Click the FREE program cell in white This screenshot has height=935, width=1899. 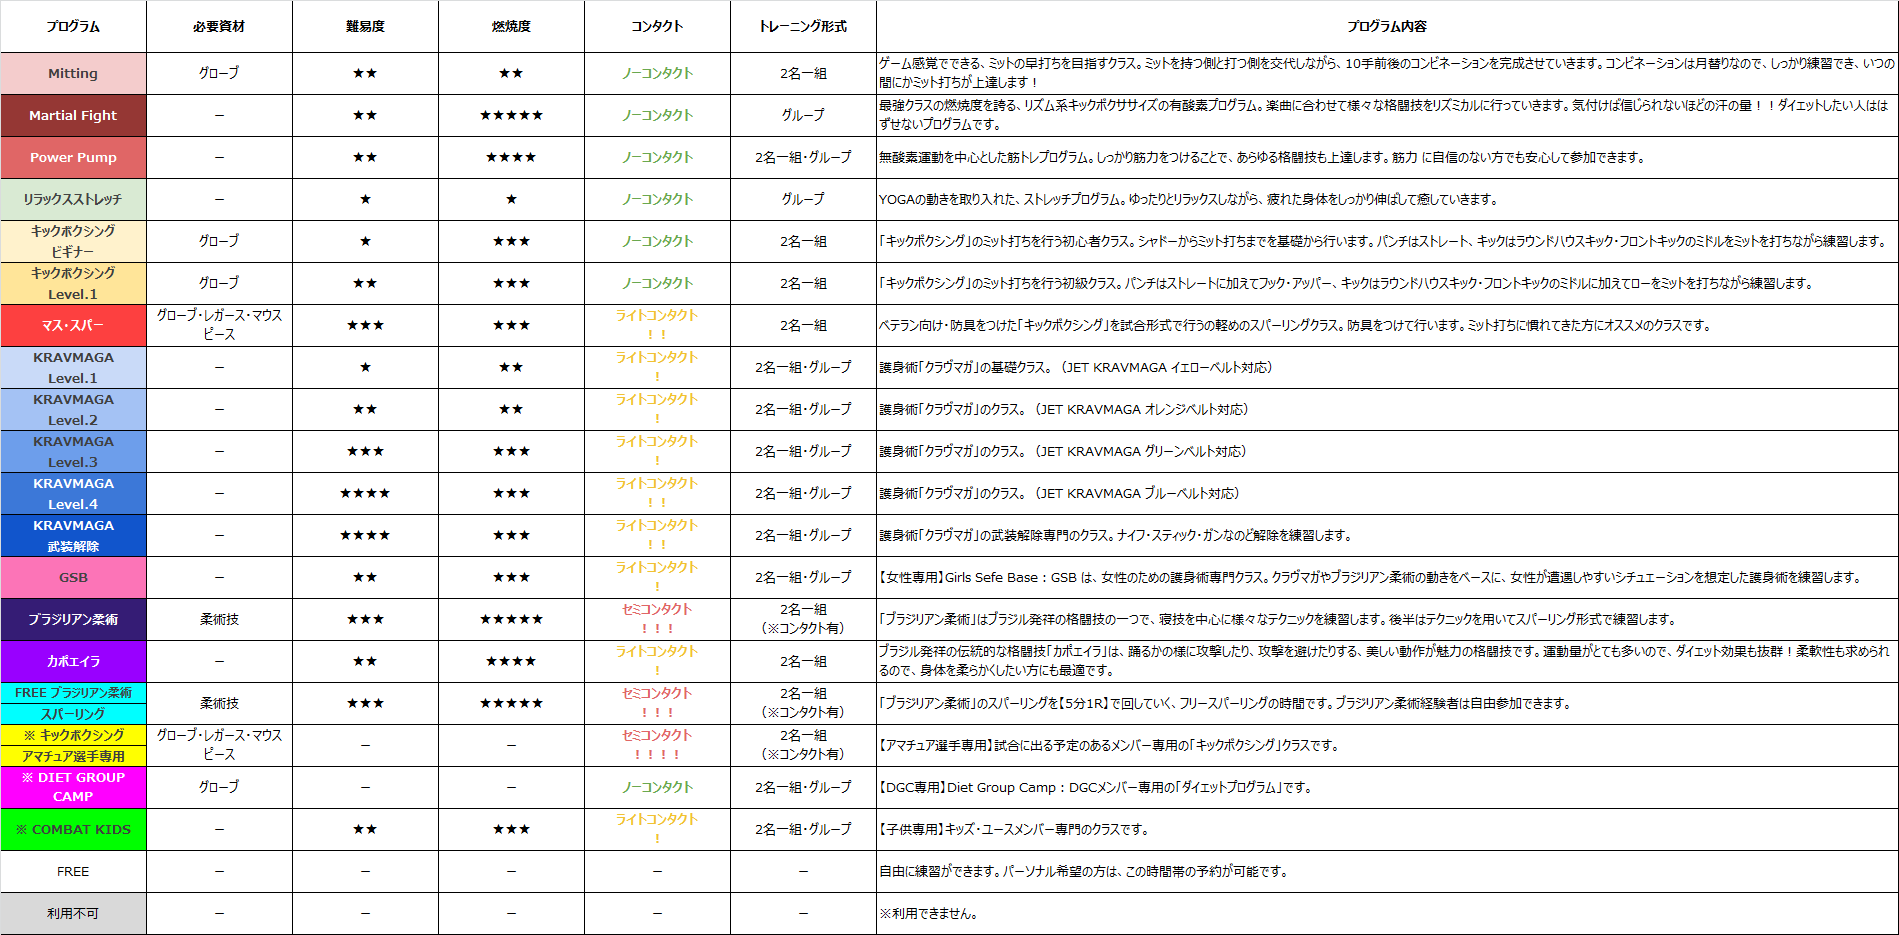pos(73,871)
